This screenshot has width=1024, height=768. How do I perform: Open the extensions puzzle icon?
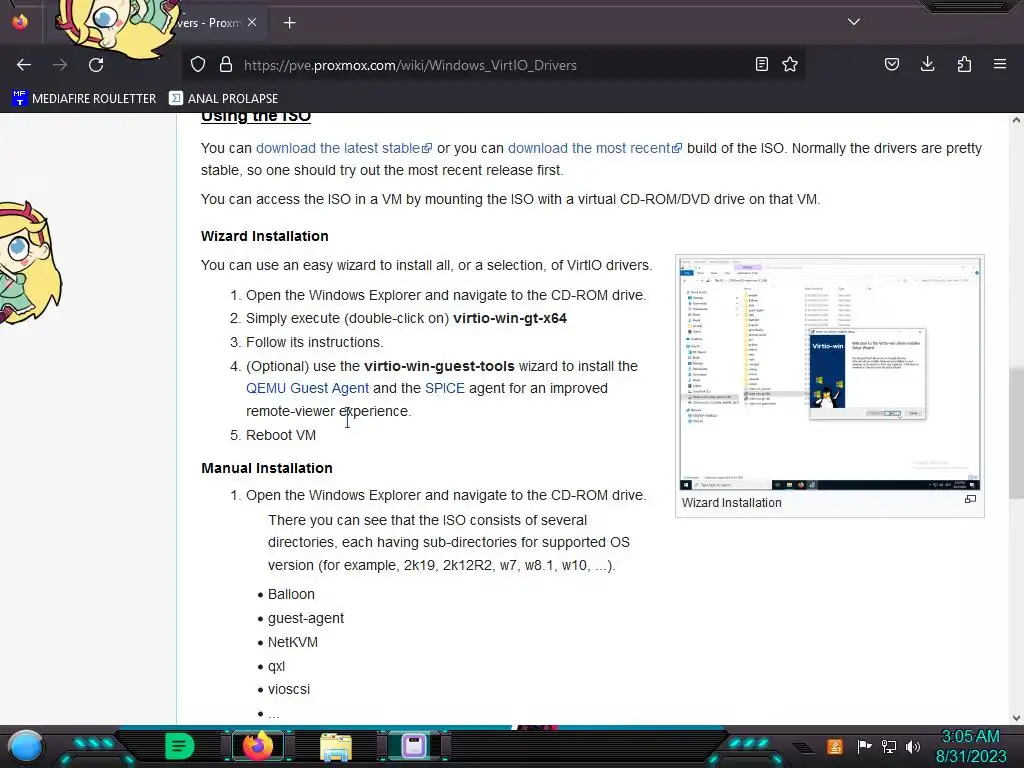point(964,65)
